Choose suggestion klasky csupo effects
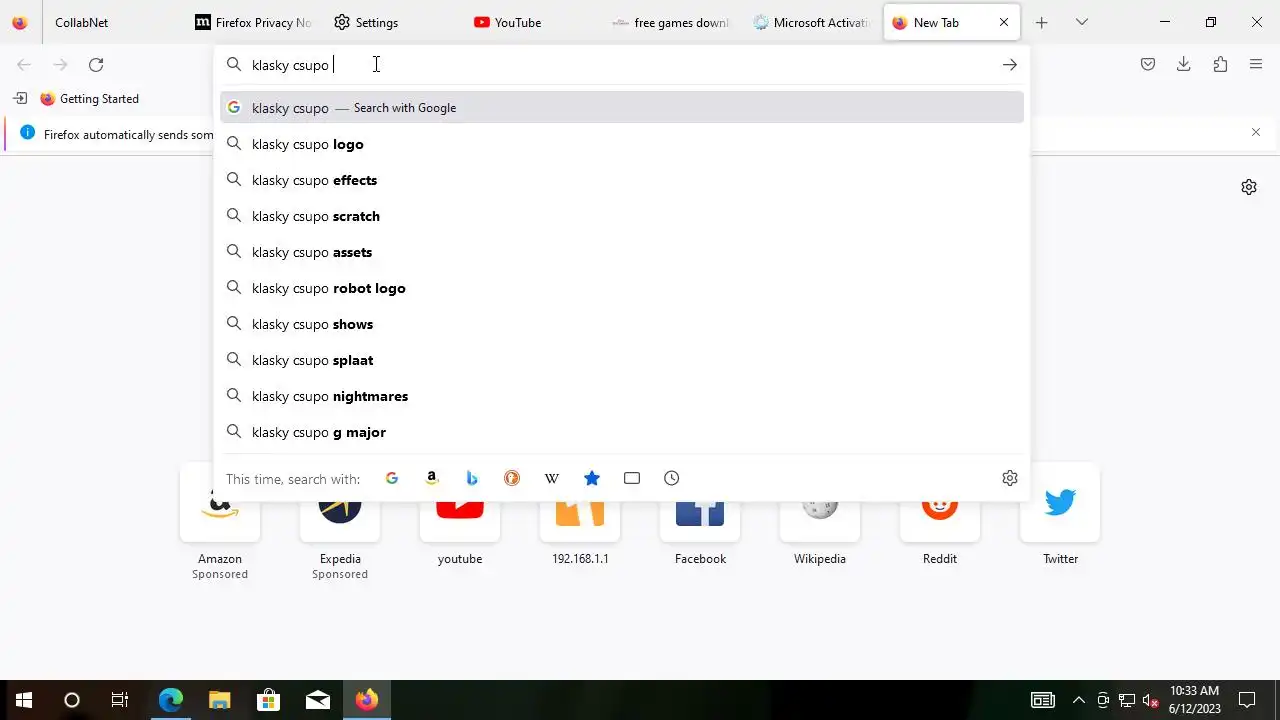 (622, 180)
